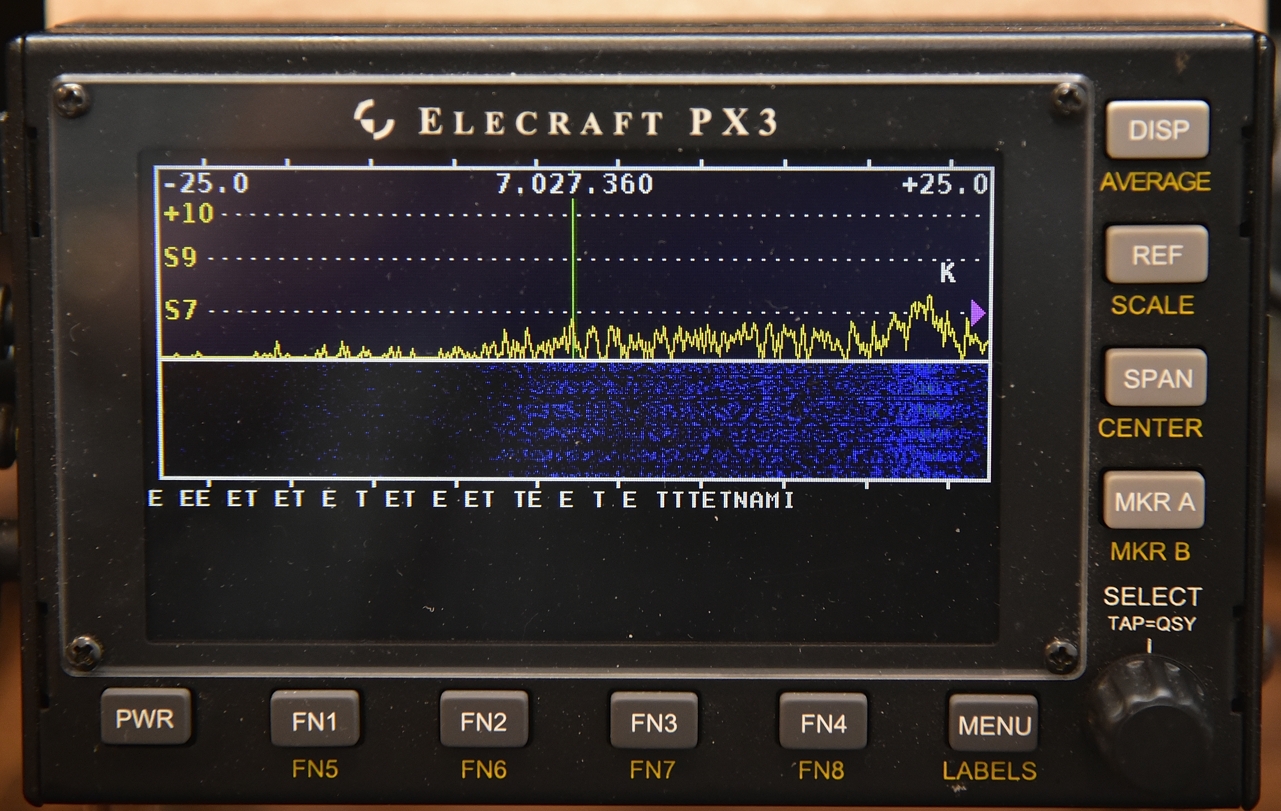The image size is (1281, 811).
Task: Tap the FN2 function button
Action: point(484,719)
